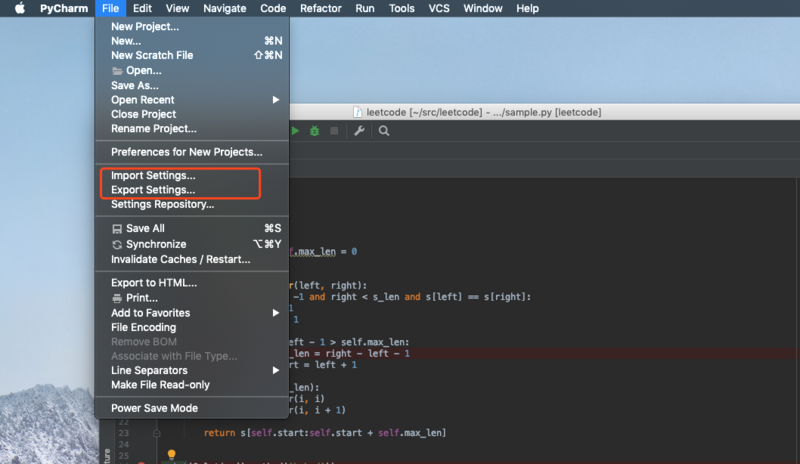This screenshot has width=800, height=464.
Task: Click line number 23 in gutter
Action: pos(124,433)
